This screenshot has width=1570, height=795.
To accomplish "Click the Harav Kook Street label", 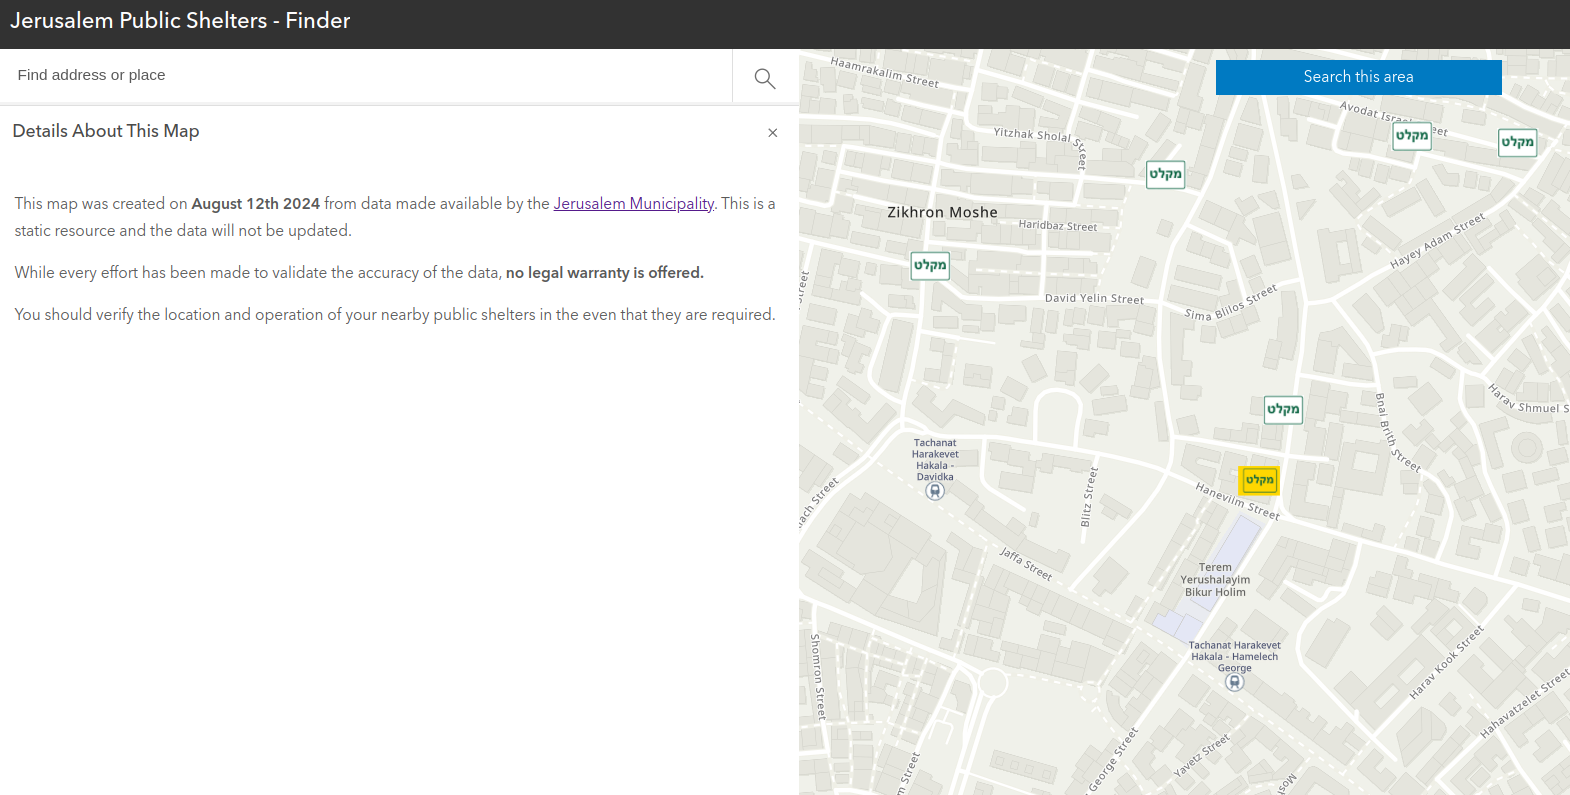I will coord(1447,662).
